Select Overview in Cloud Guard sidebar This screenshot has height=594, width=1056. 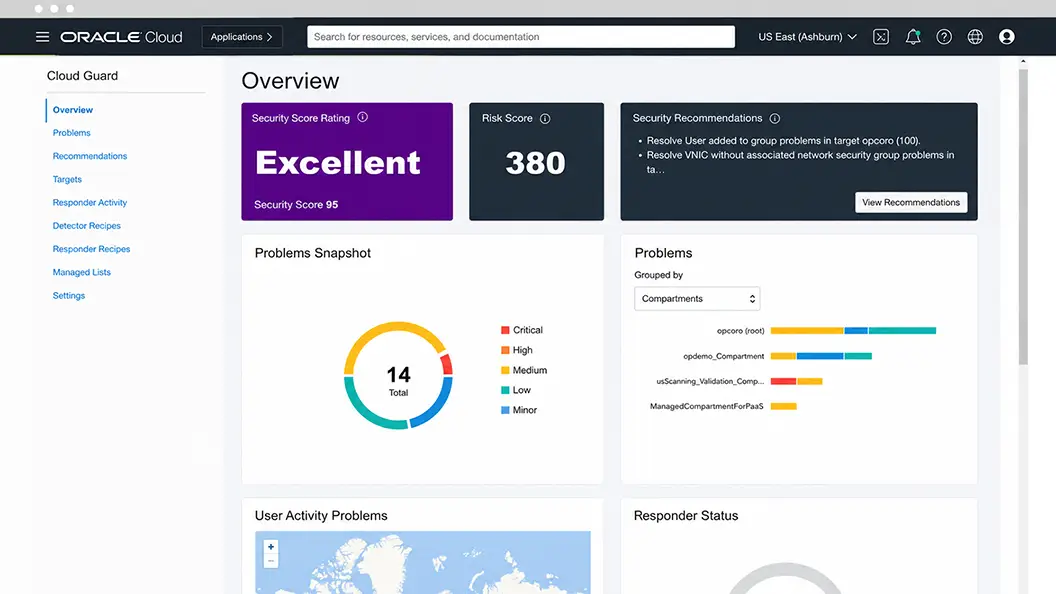coord(73,110)
